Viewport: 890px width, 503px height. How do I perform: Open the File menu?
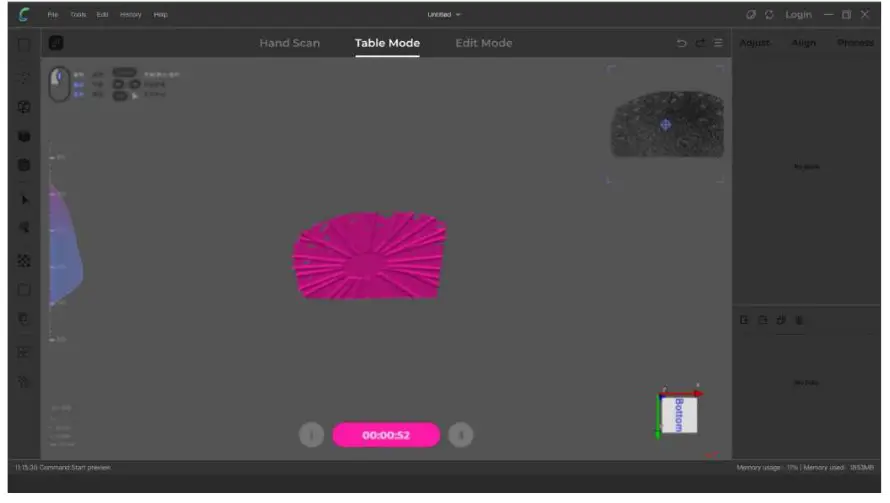53,15
